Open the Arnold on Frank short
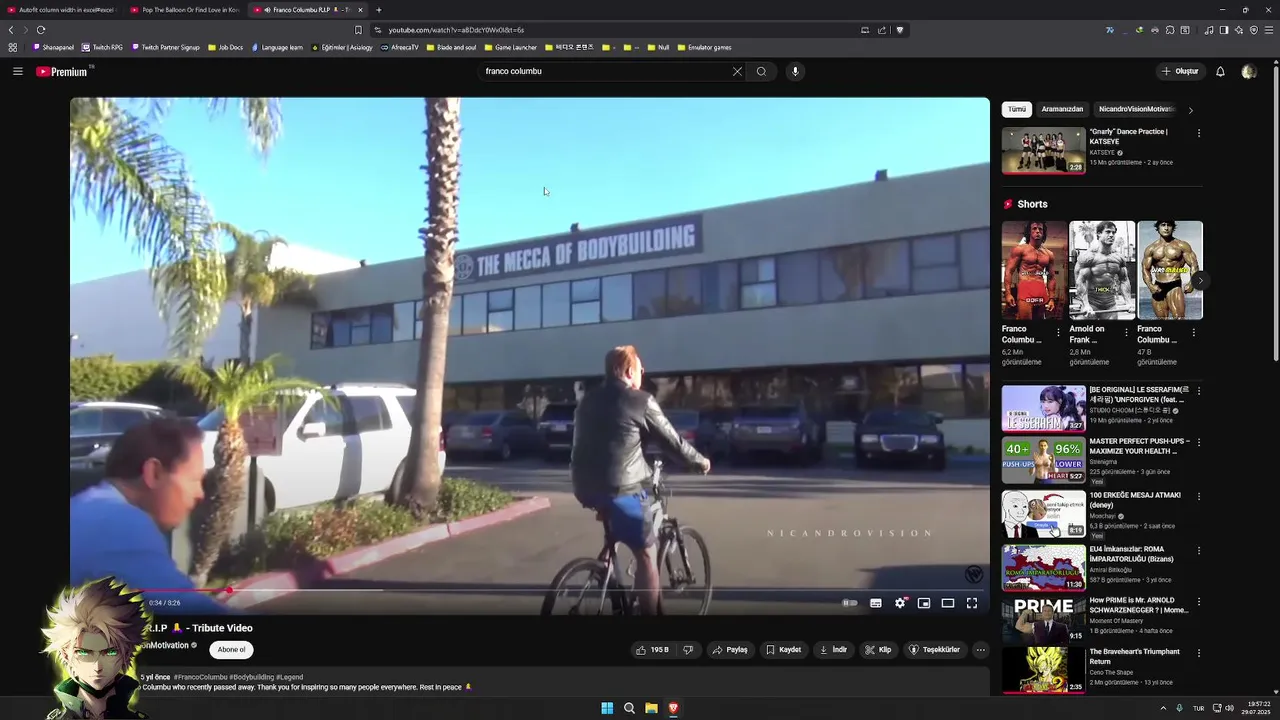 (1102, 270)
